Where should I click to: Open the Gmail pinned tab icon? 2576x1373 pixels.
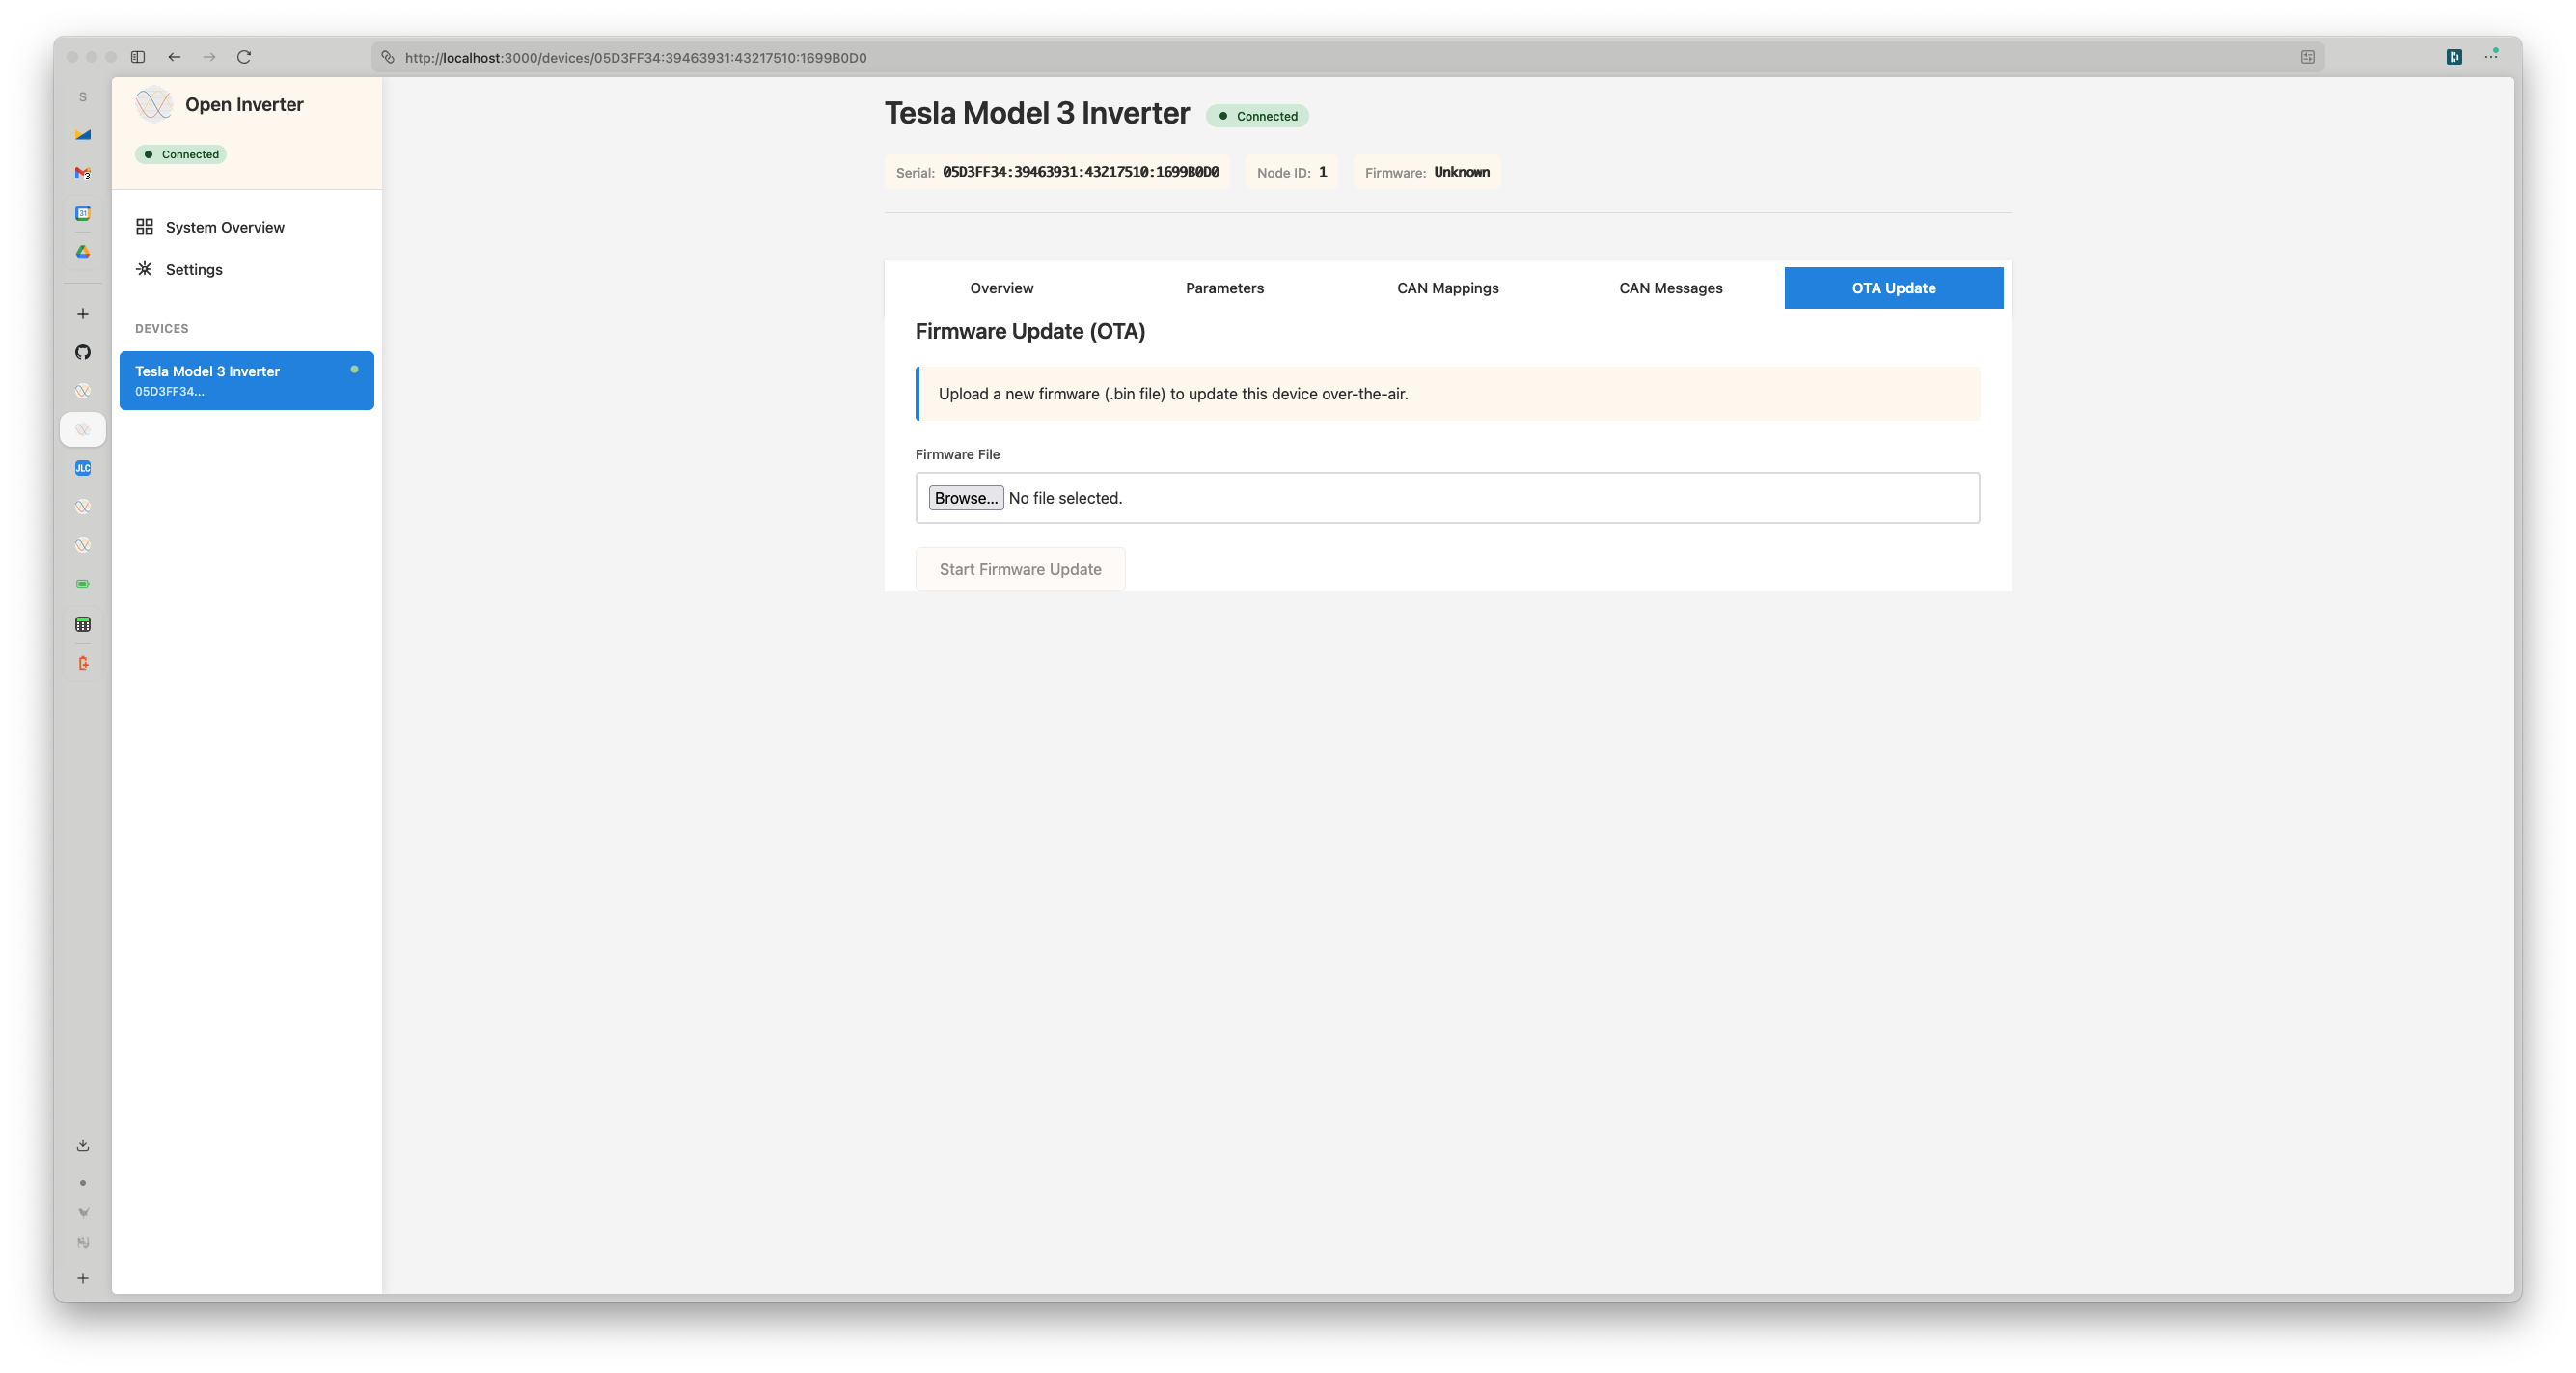[x=83, y=173]
